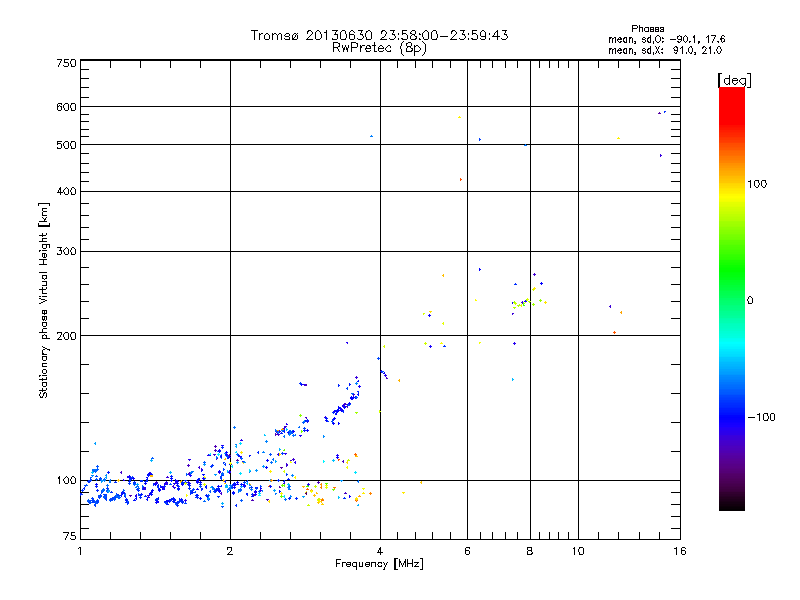Viewport: 800px width, 600px height.
Task: Click the 'Phases' header text
Action: pos(647,29)
